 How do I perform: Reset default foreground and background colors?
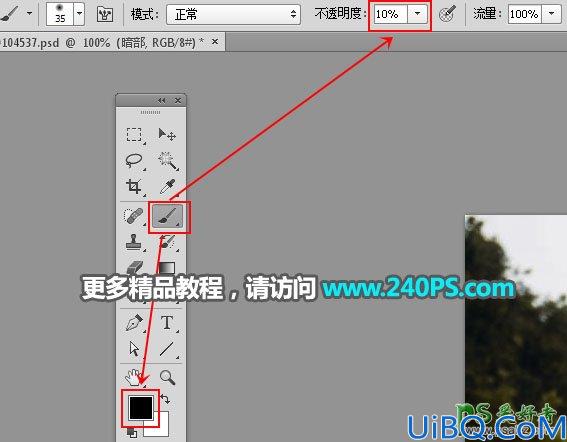point(132,433)
